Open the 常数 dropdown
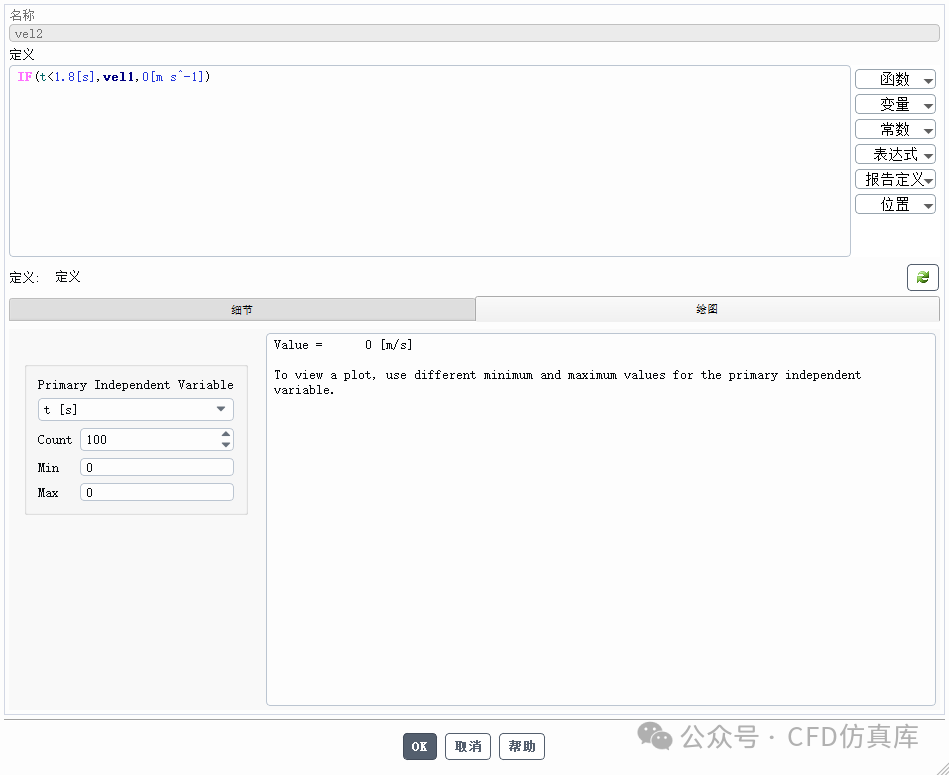 [x=895, y=129]
